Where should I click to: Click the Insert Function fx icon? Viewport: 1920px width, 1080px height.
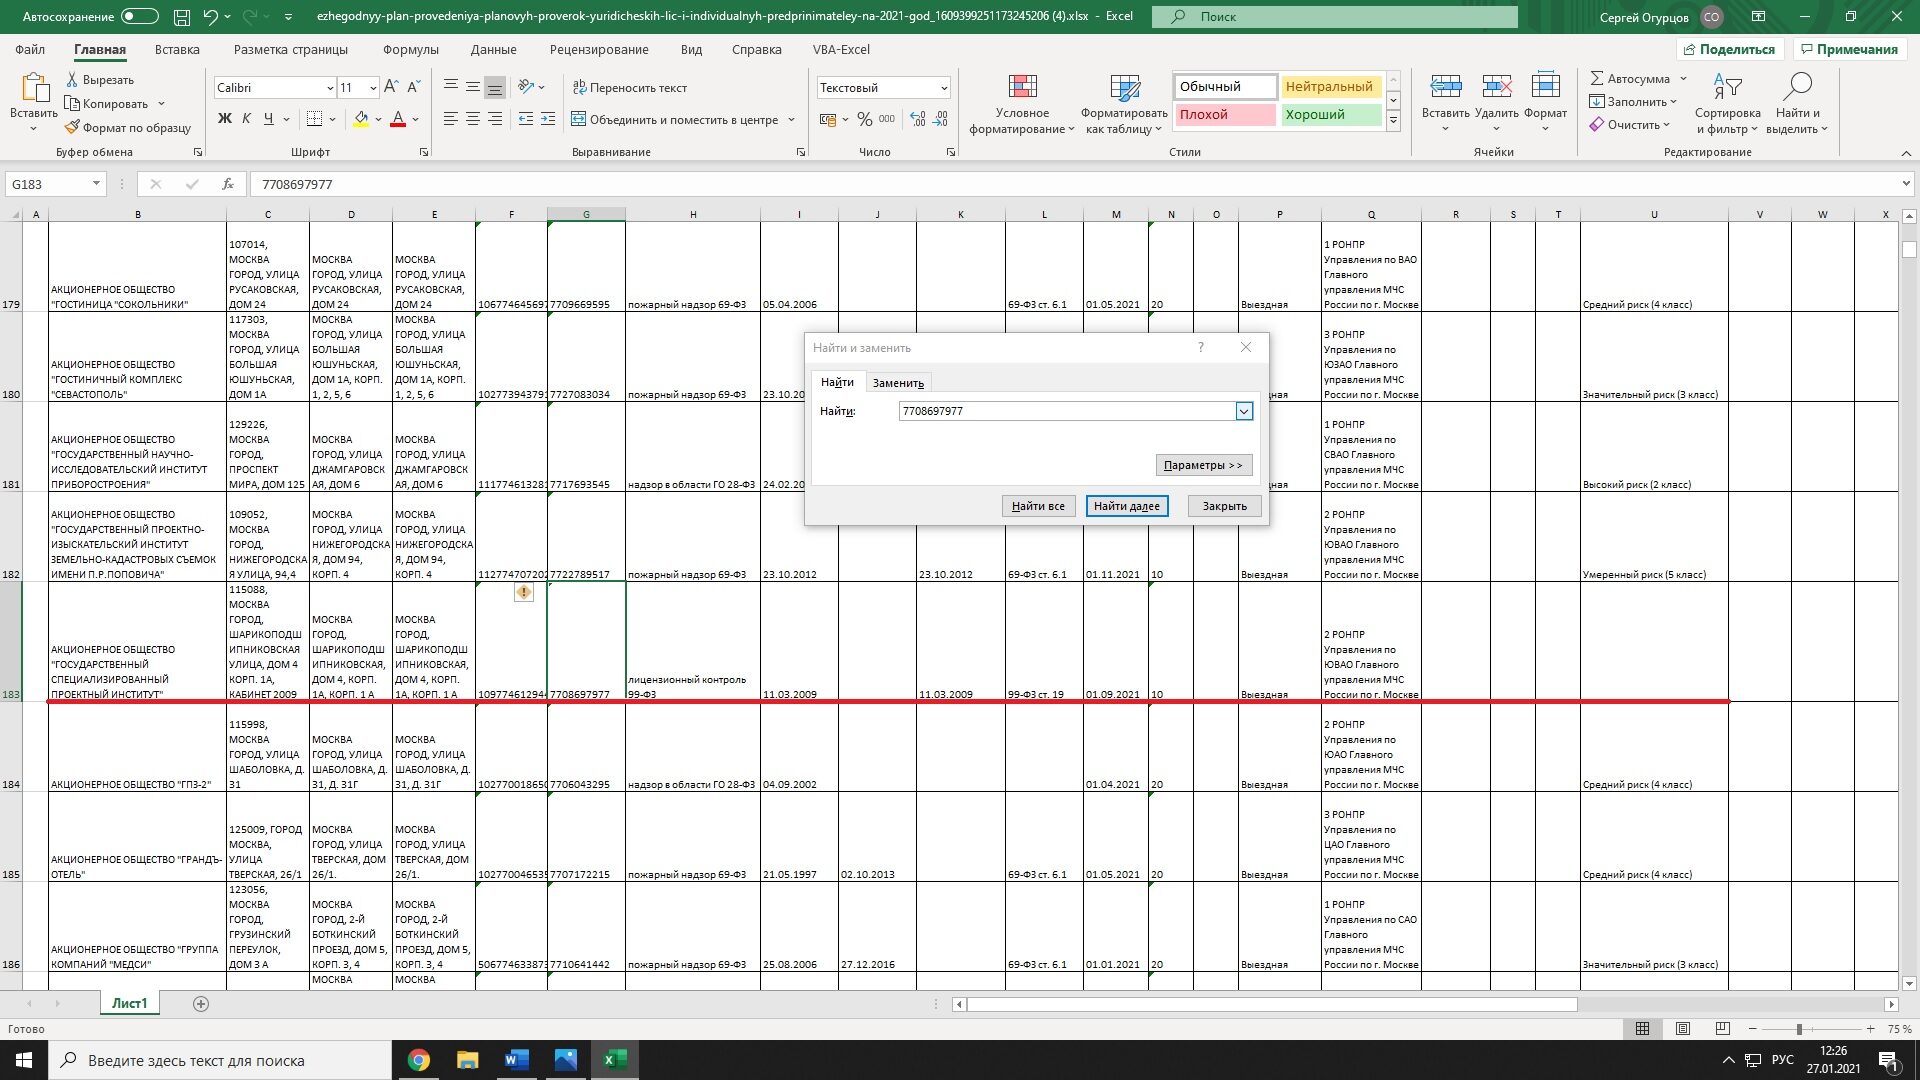pyautogui.click(x=228, y=184)
